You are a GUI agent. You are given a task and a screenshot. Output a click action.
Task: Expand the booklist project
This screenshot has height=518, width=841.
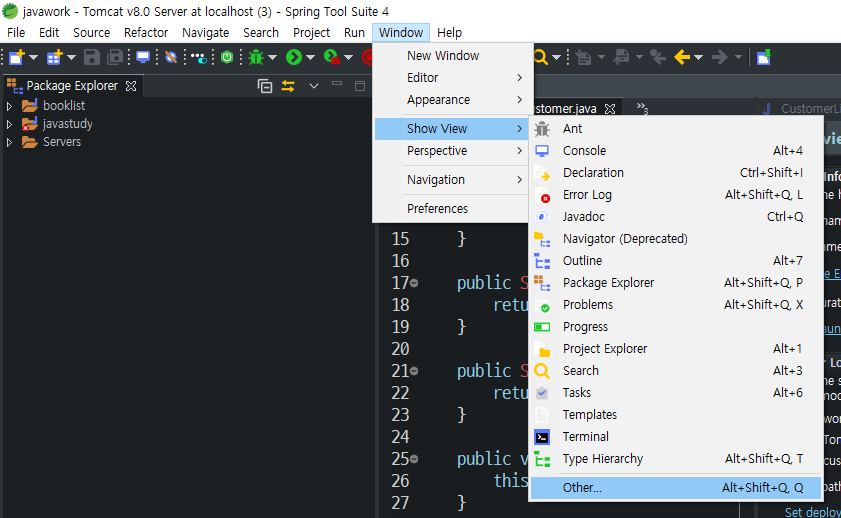point(9,106)
